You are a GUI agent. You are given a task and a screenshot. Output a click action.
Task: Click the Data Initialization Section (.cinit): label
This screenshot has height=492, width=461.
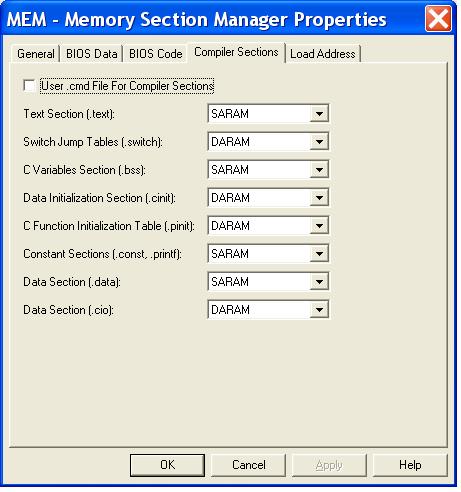coord(99,198)
